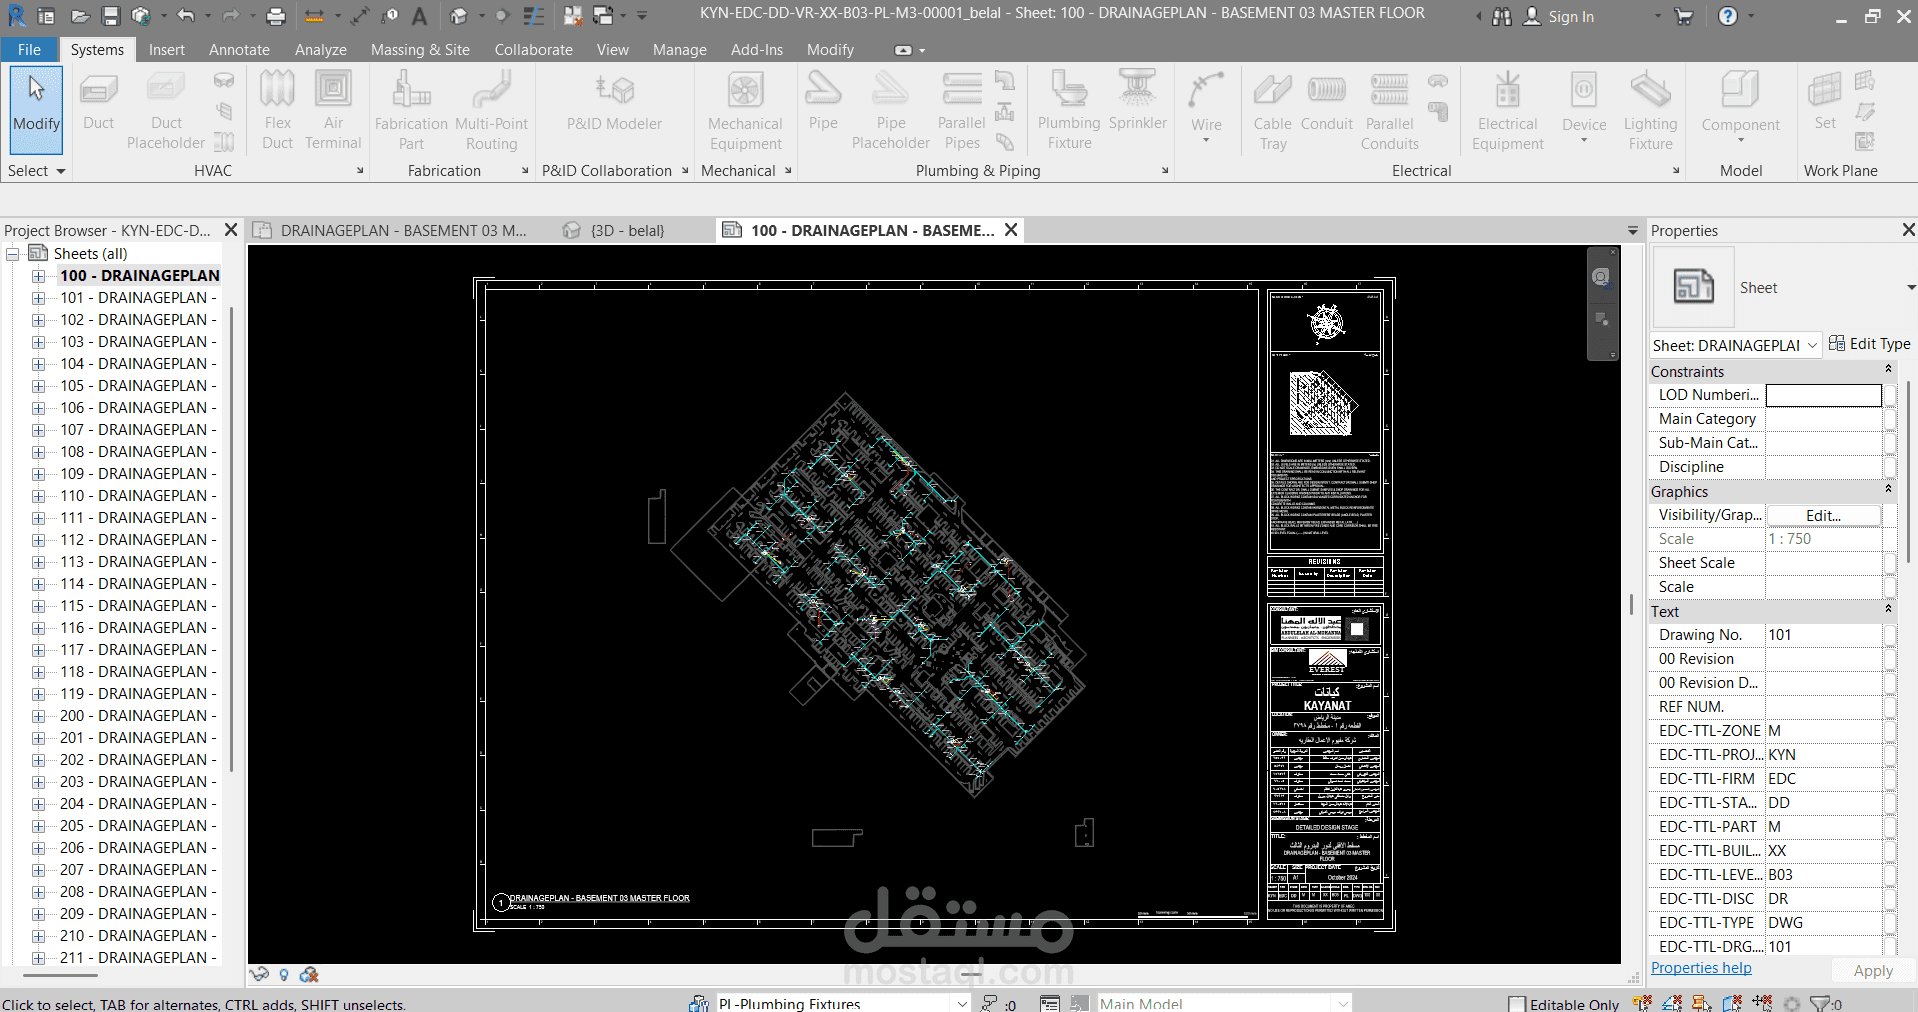1918x1012 pixels.
Task: Switch to the {3D - belal} view tab
Action: tap(628, 231)
